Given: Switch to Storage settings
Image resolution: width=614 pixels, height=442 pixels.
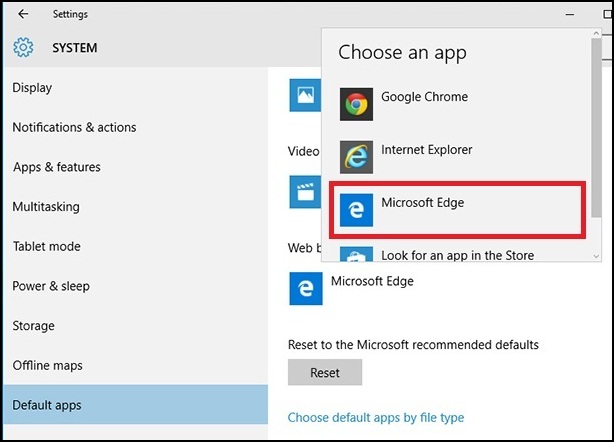Looking at the screenshot, I should coord(34,326).
